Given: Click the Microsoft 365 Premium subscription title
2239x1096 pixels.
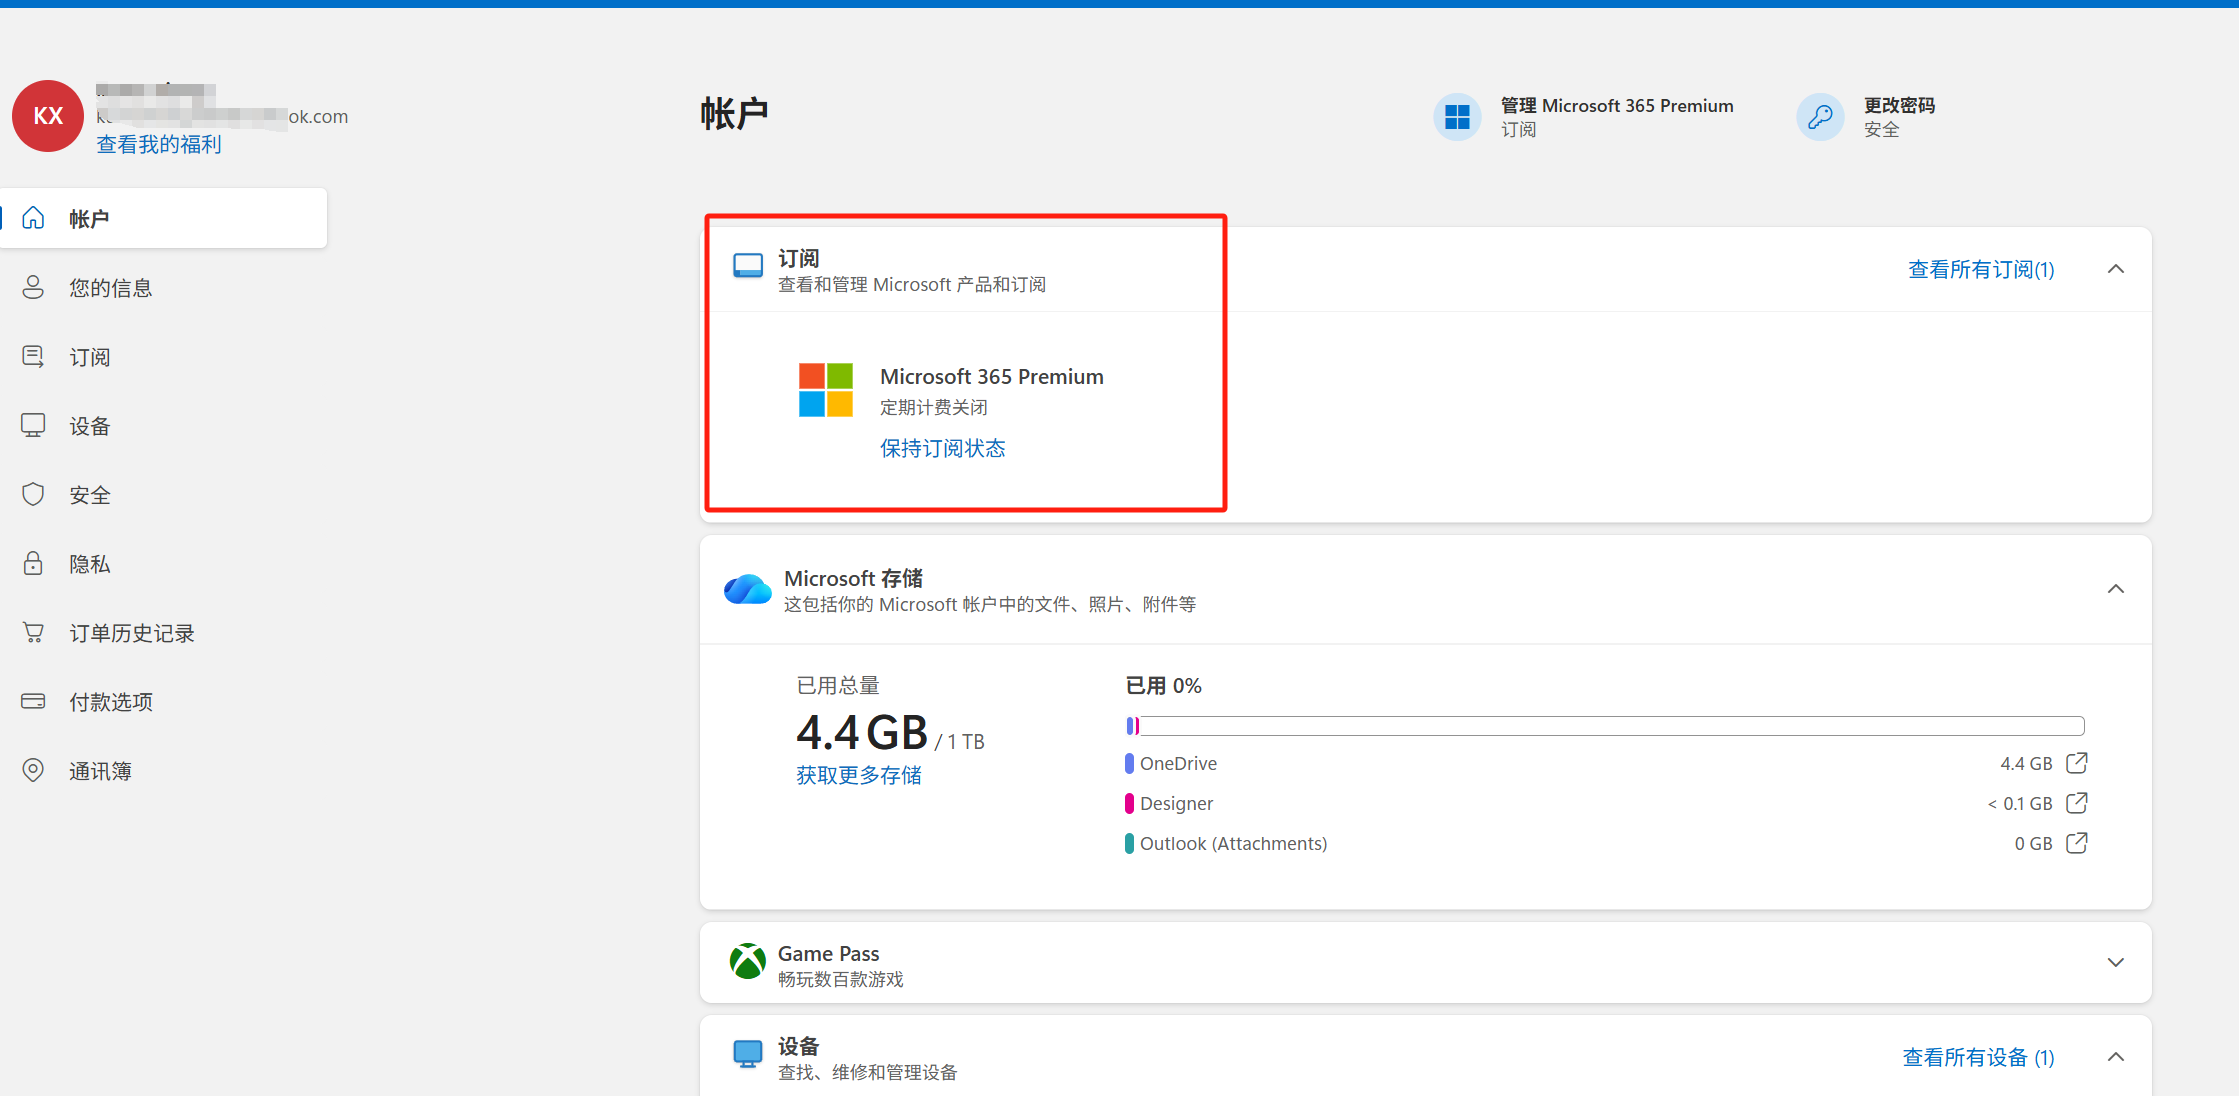Looking at the screenshot, I should [x=992, y=377].
